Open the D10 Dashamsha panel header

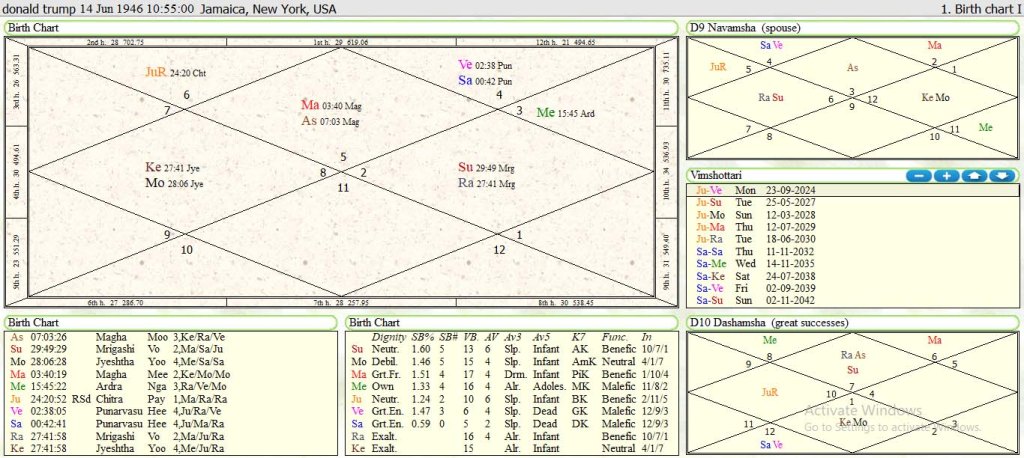click(767, 323)
